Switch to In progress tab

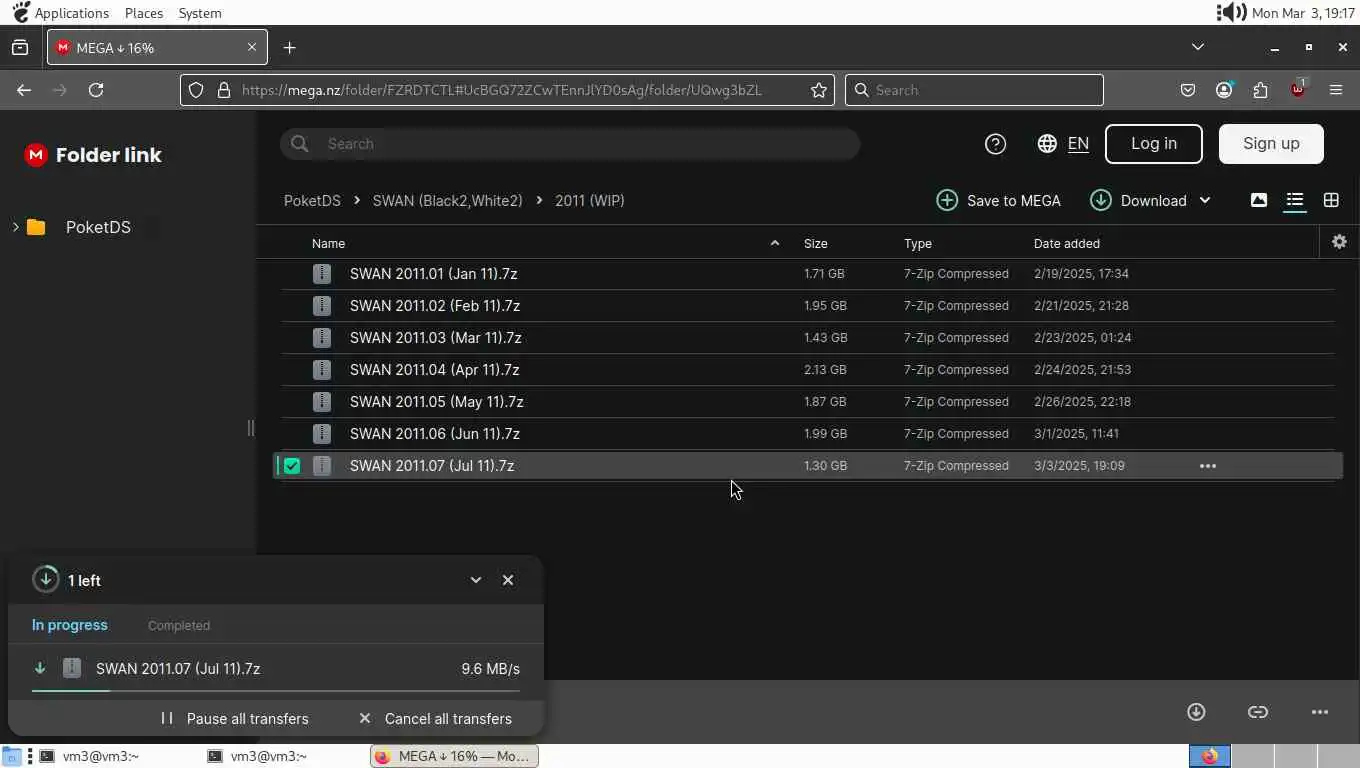[70, 625]
